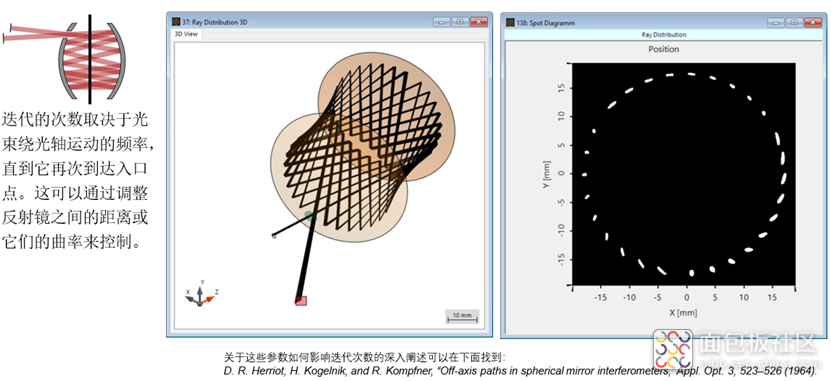This screenshot has width=831, height=381.
Task: Close the Ray Distribution 3D window
Action: 479,22
